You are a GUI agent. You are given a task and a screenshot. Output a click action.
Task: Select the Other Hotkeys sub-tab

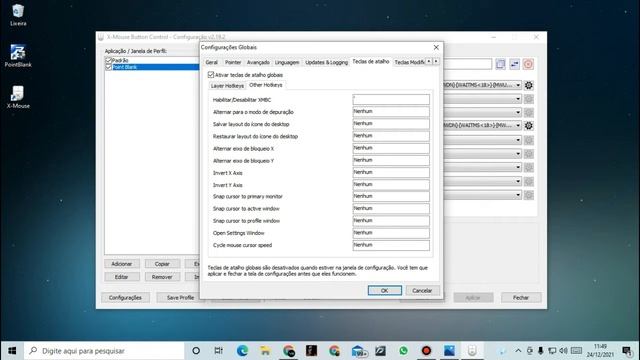266,85
